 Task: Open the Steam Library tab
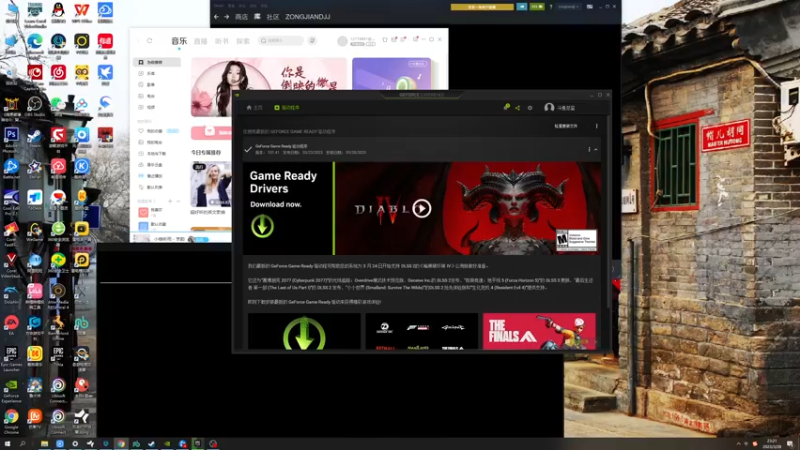(257, 17)
